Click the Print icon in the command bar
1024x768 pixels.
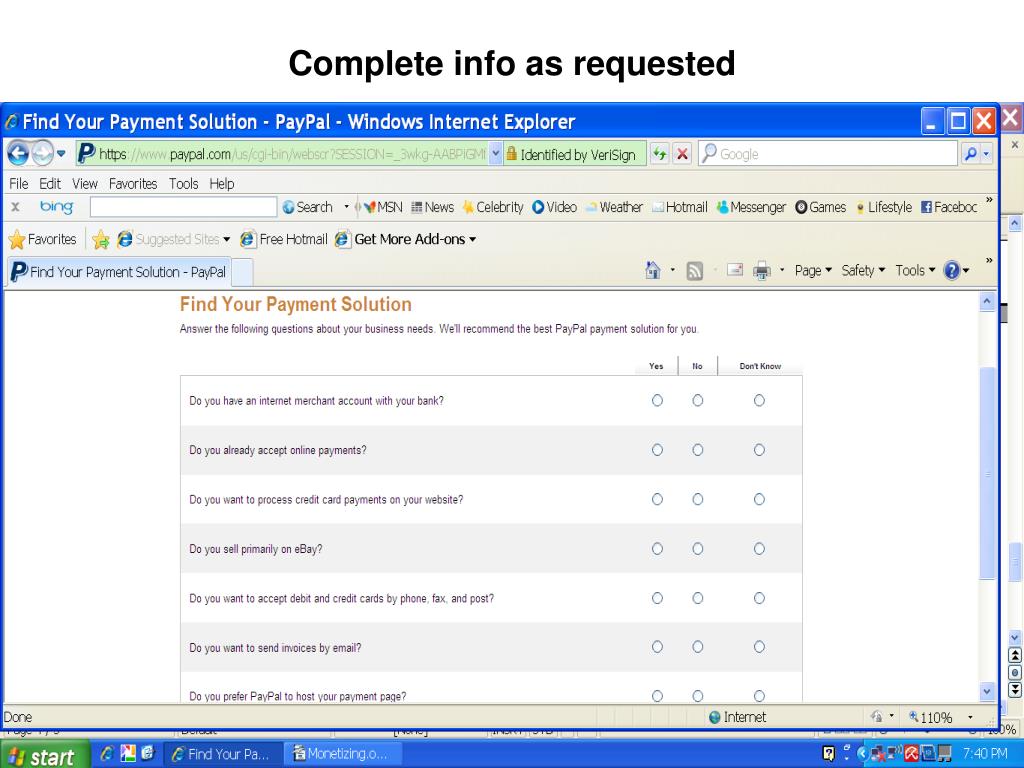(761, 270)
